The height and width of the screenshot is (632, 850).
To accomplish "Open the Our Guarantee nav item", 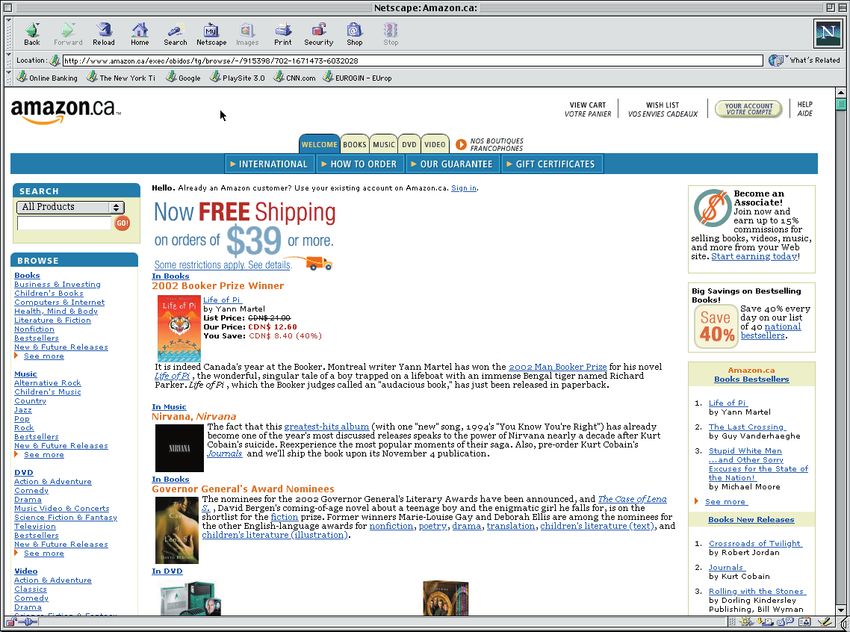I will coord(452,164).
